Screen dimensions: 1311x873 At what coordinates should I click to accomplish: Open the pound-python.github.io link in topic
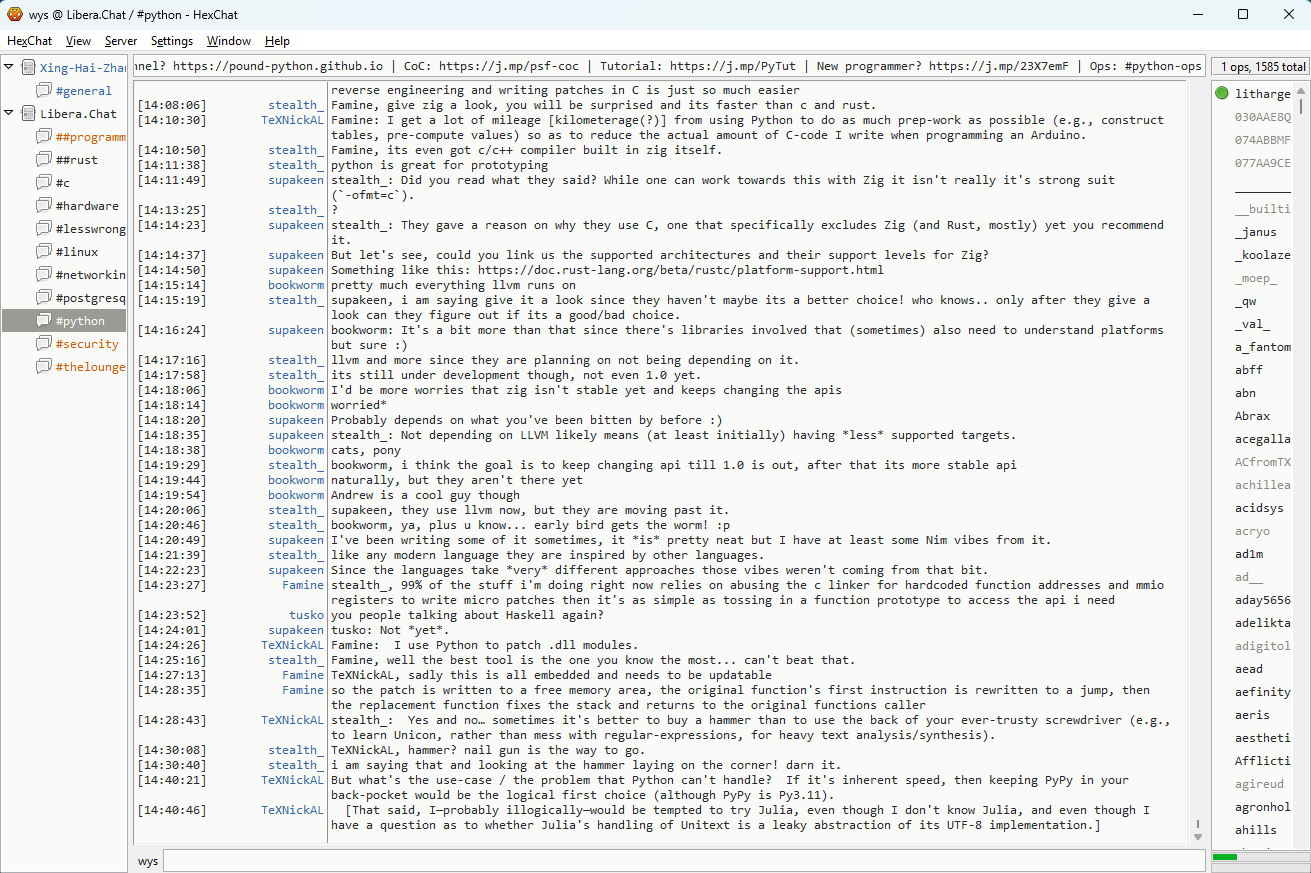(x=276, y=67)
